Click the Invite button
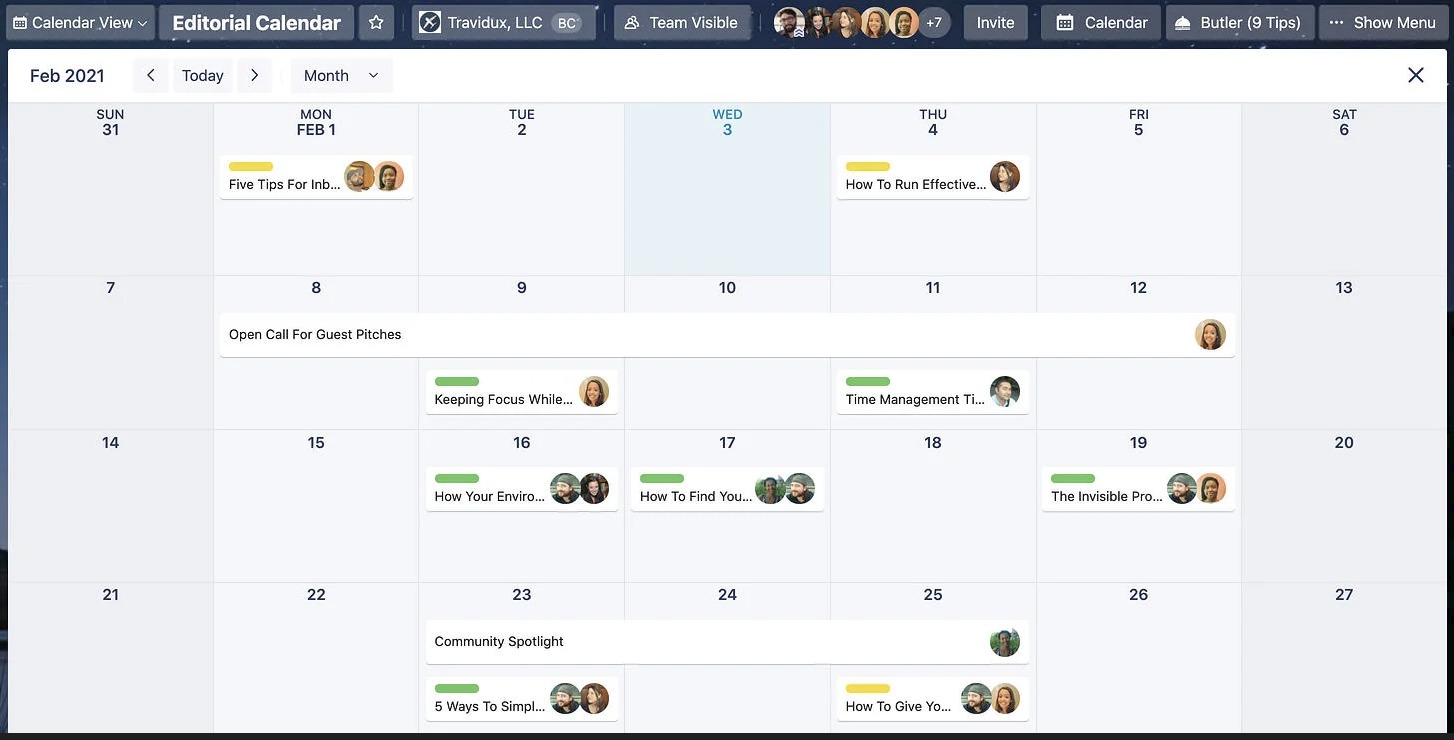 (995, 22)
